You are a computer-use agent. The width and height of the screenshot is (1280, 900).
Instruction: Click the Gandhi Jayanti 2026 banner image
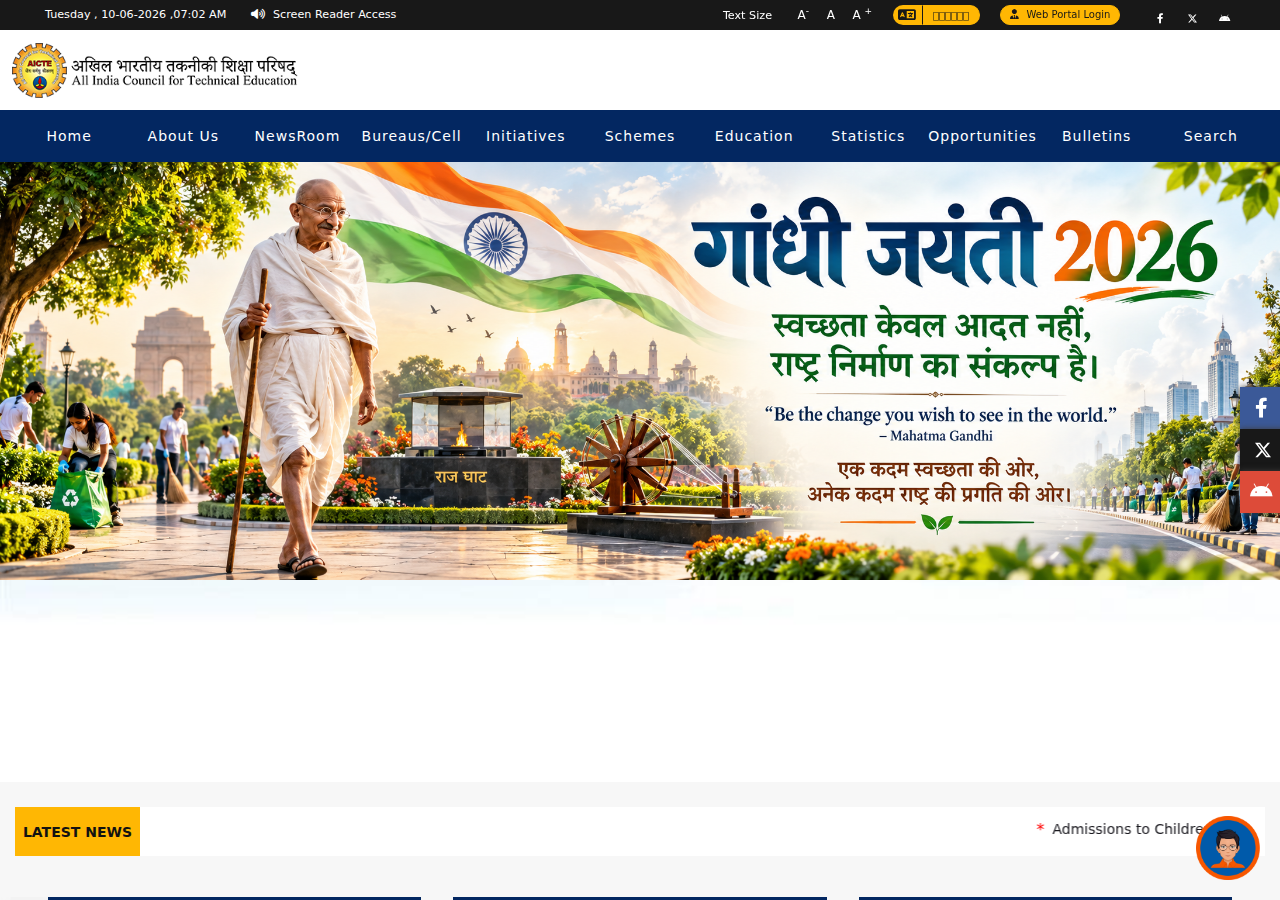tap(640, 371)
